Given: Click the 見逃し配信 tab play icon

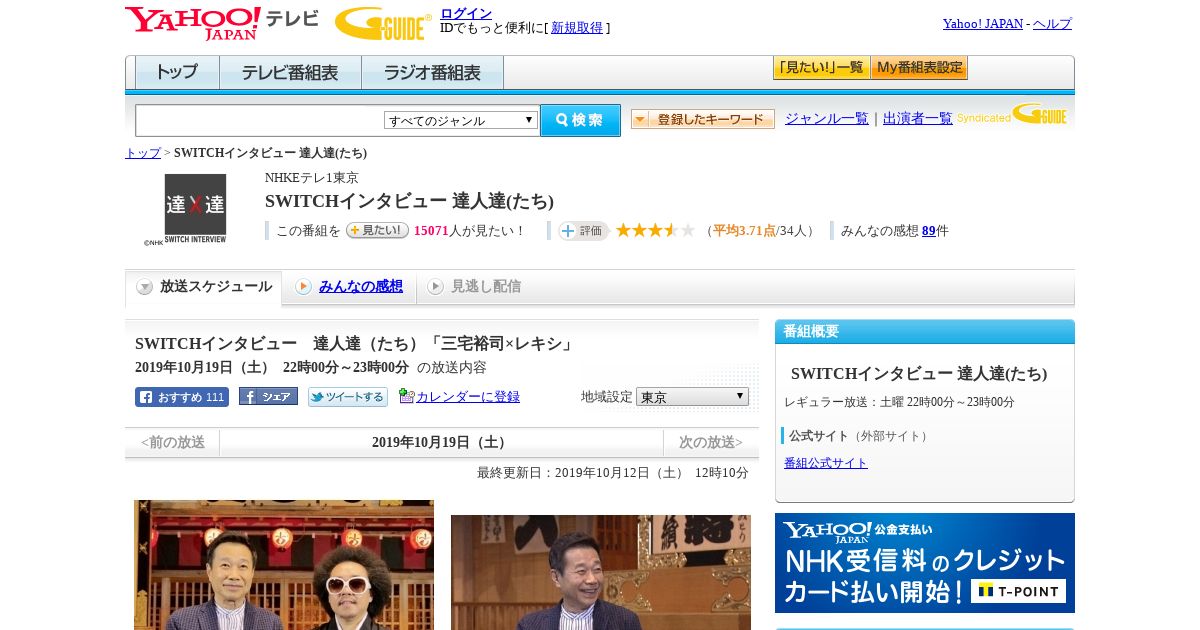Looking at the screenshot, I should tap(435, 287).
